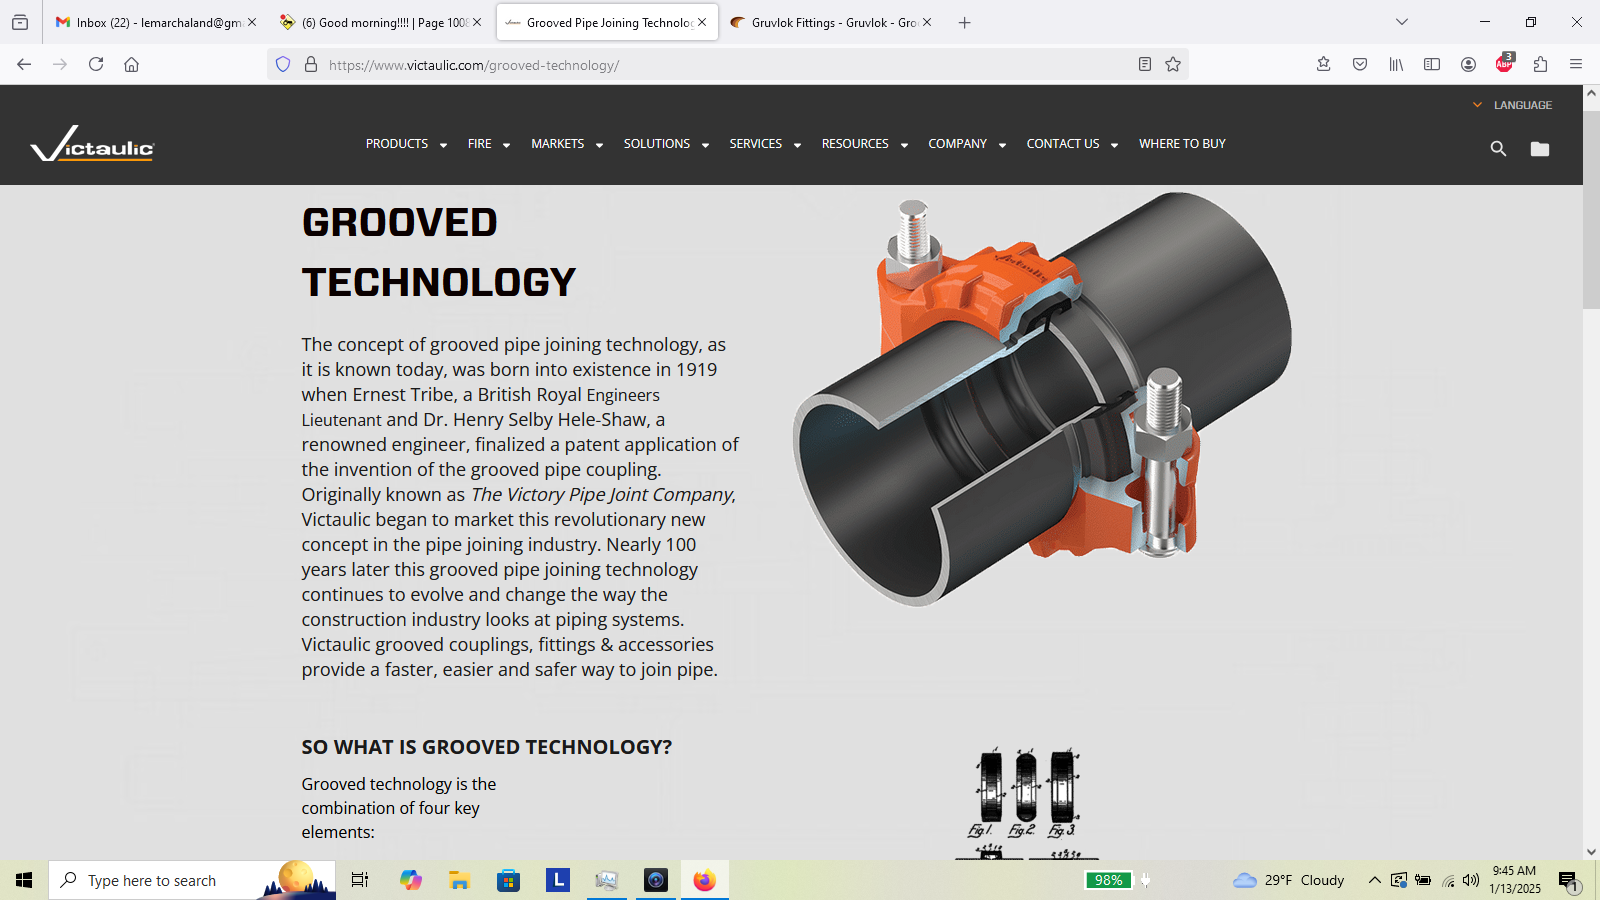View site security padlock info
The image size is (1600, 900).
(311, 64)
